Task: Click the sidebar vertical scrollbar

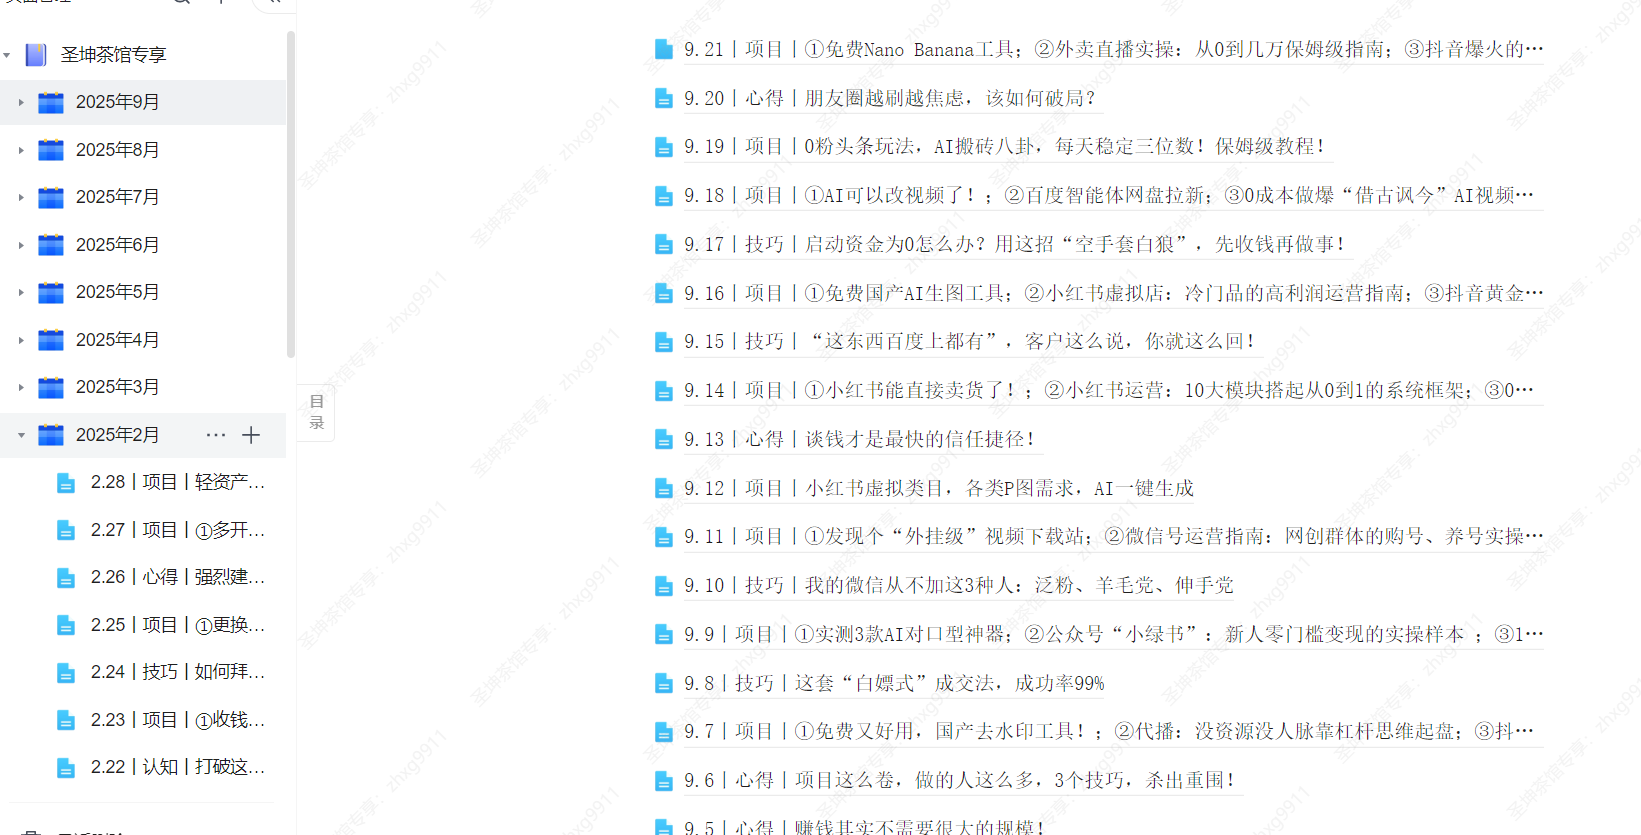Action: [291, 194]
